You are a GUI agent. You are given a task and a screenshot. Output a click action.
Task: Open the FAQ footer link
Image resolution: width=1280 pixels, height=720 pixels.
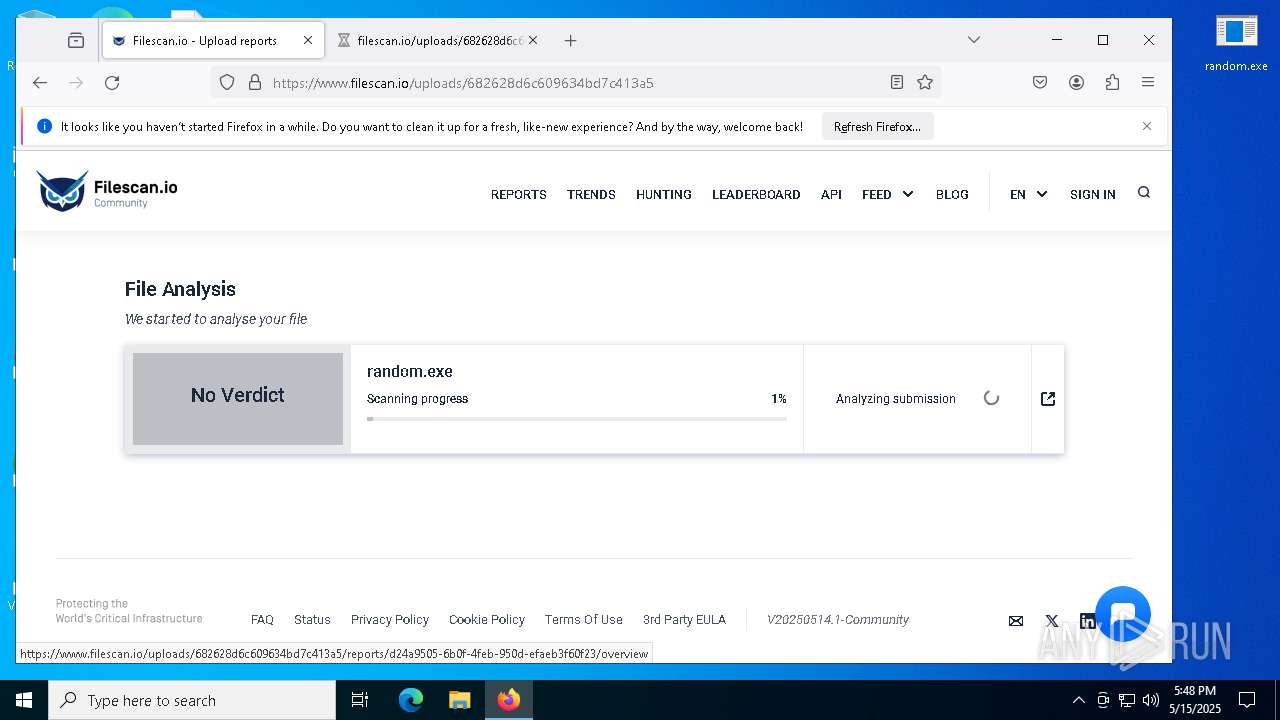pos(262,620)
